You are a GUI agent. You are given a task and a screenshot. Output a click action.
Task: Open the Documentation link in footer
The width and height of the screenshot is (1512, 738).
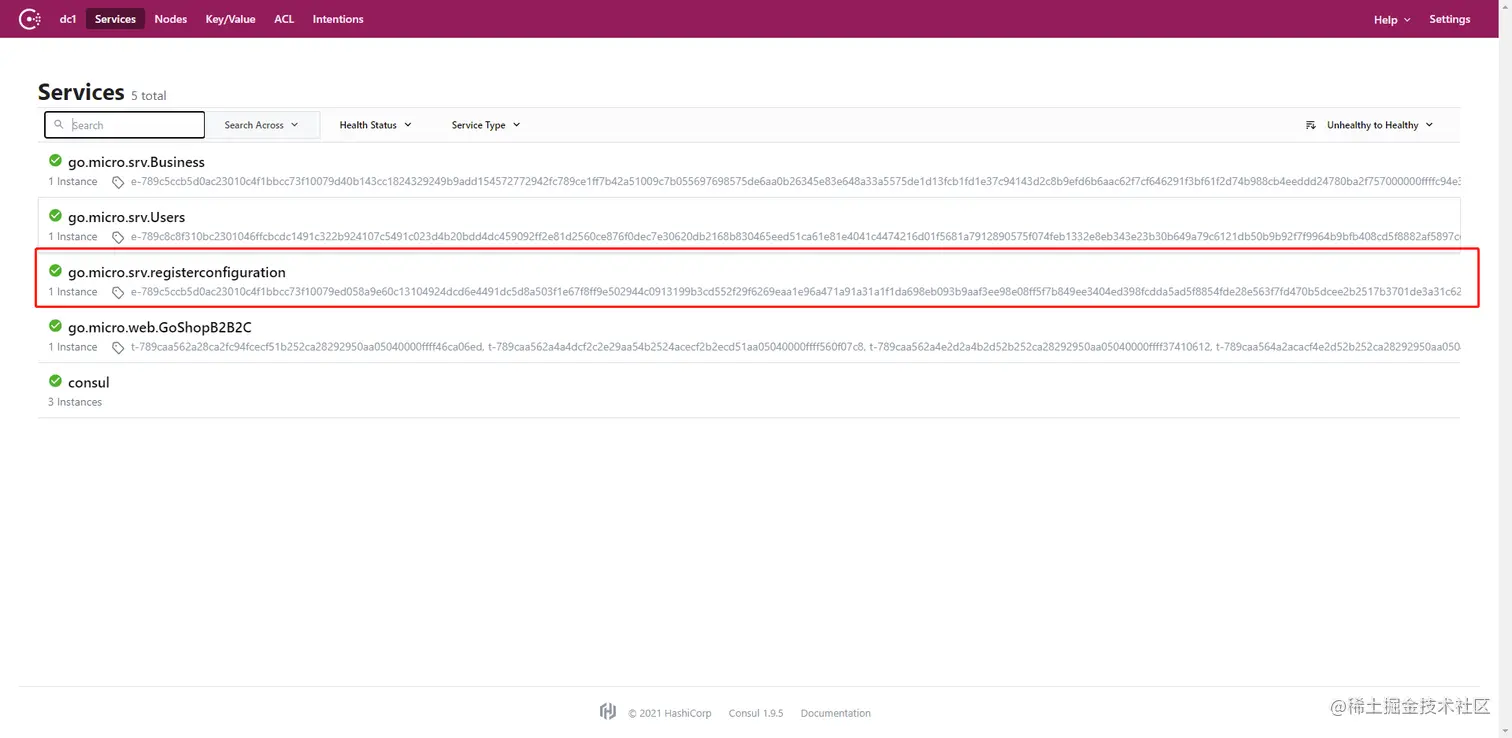coord(835,713)
